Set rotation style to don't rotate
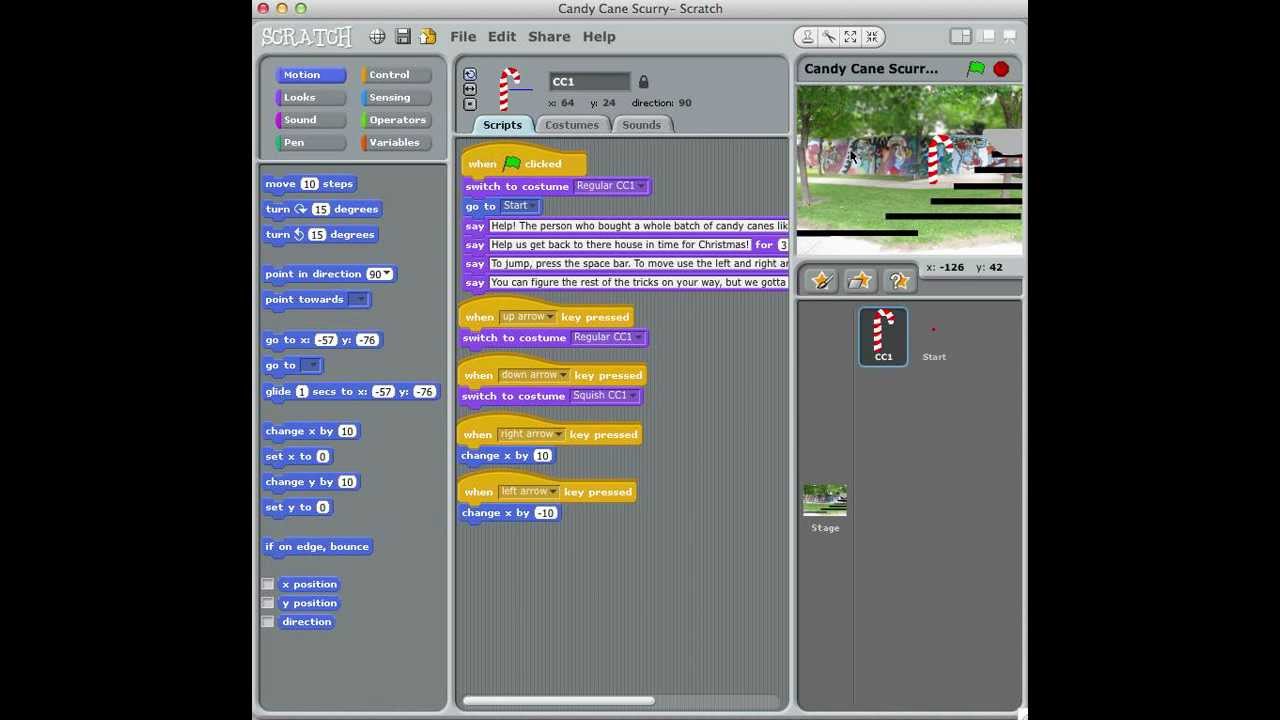Viewport: 1280px width, 720px height. (470, 103)
